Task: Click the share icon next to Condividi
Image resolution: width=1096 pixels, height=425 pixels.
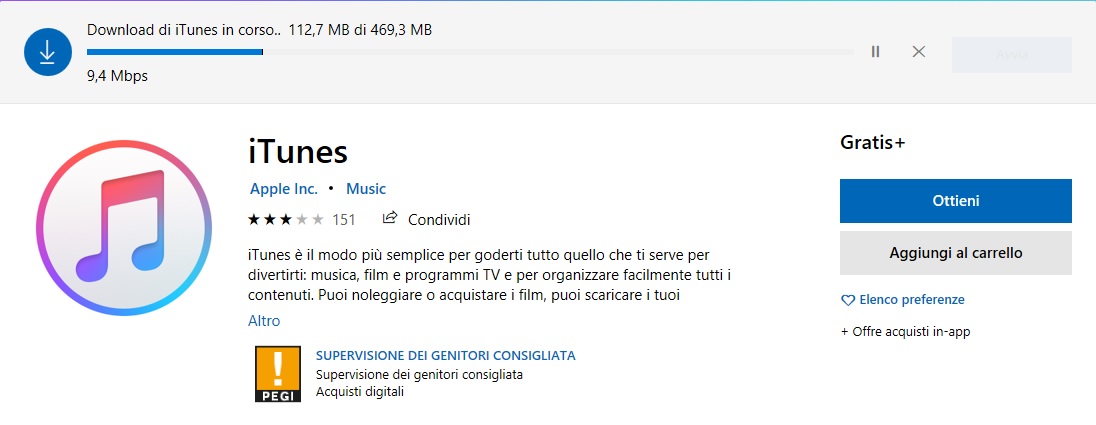Action: click(390, 218)
